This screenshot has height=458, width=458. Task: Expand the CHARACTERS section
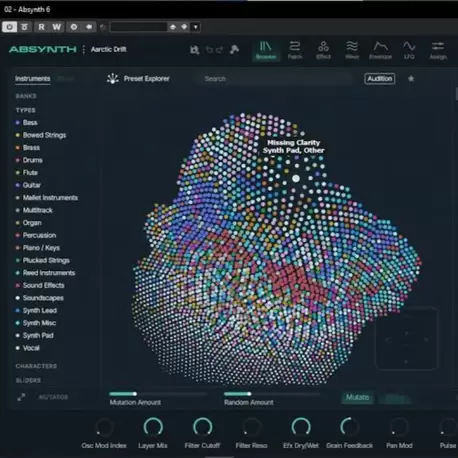tap(36, 366)
